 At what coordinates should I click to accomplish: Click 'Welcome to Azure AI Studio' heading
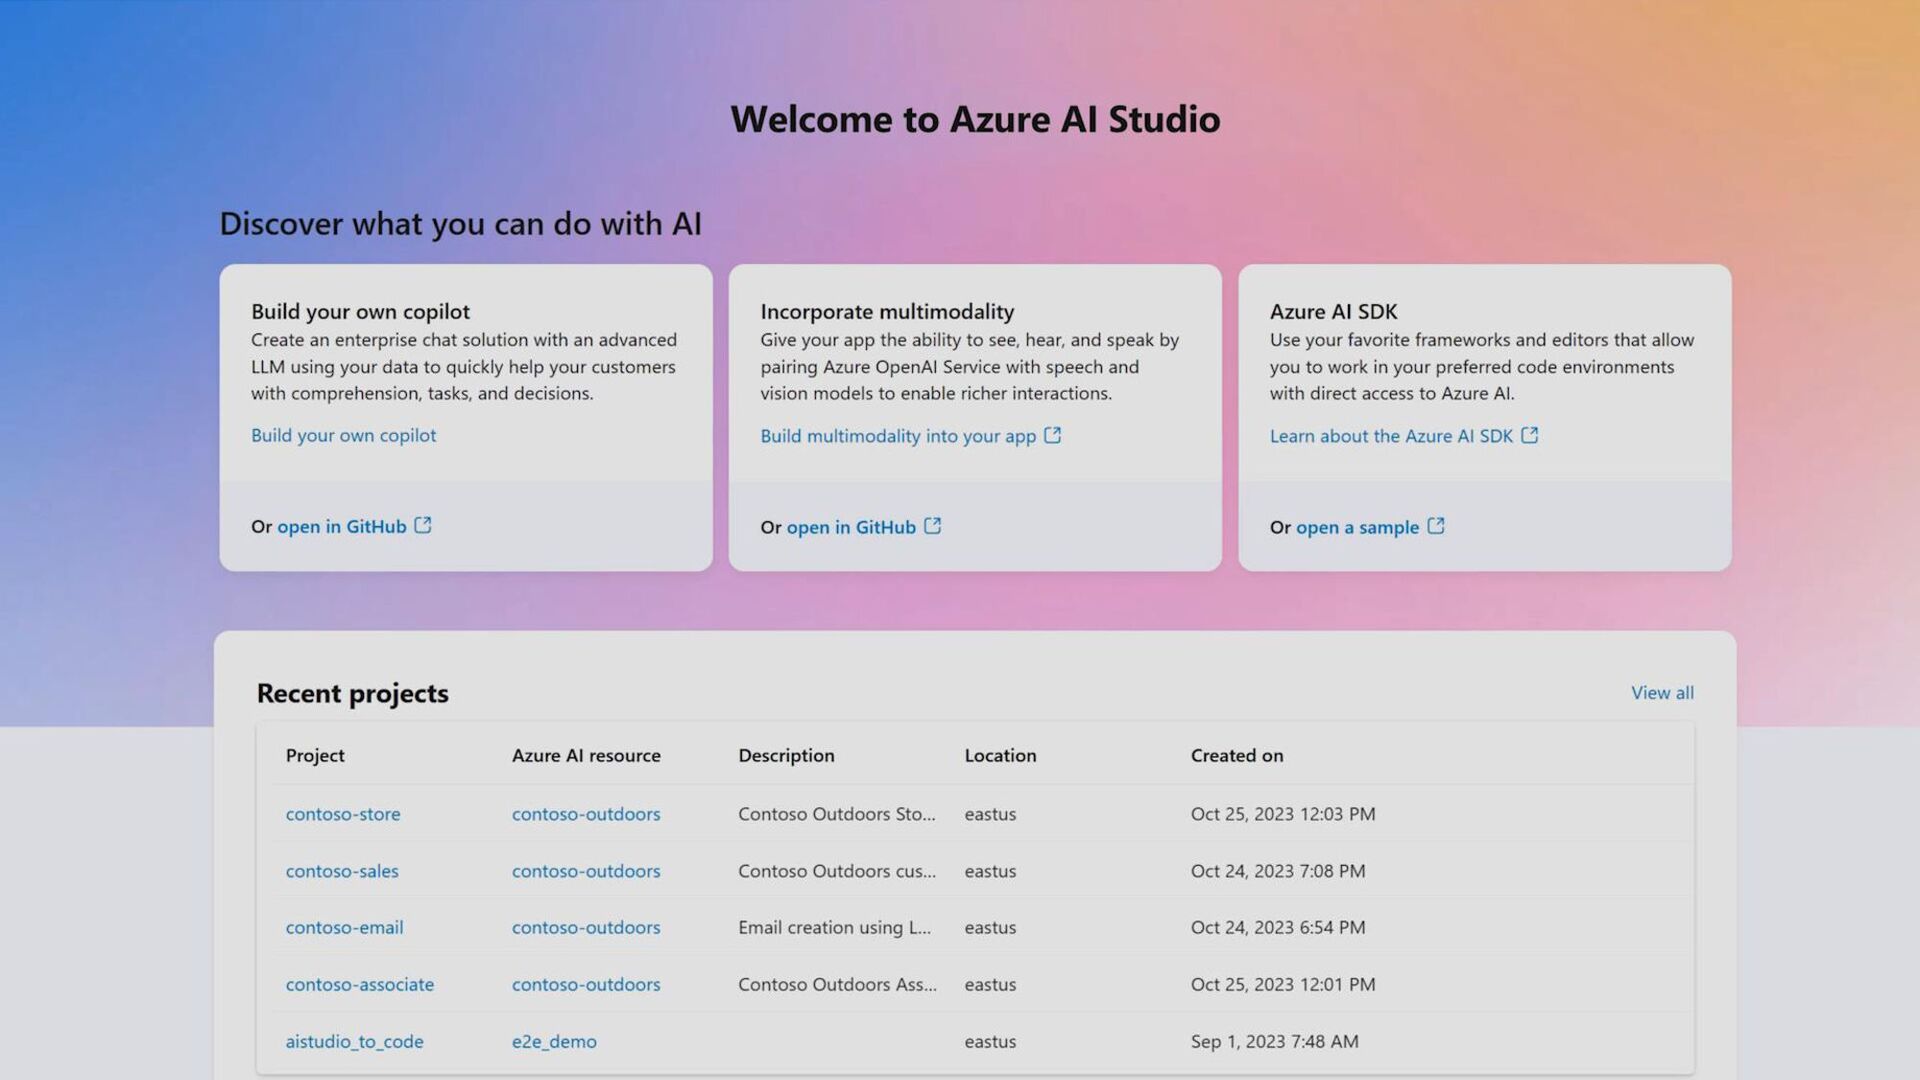click(x=975, y=119)
